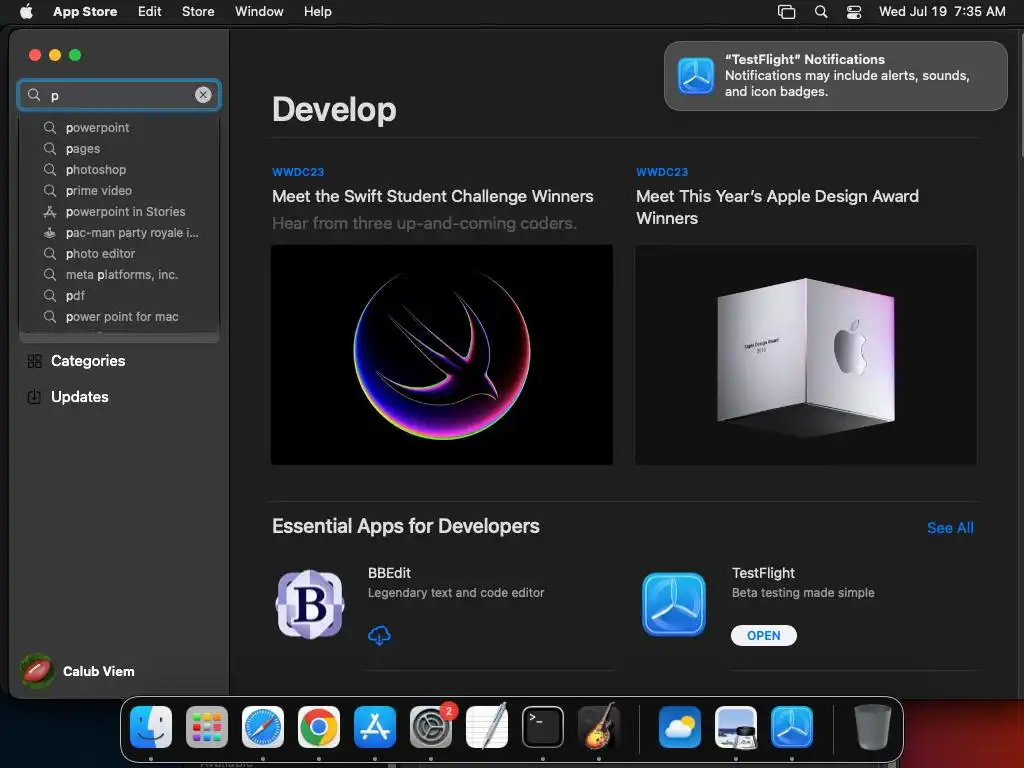Click the TestFlight Notifications banner
The height and width of the screenshot is (768, 1024).
835,76
